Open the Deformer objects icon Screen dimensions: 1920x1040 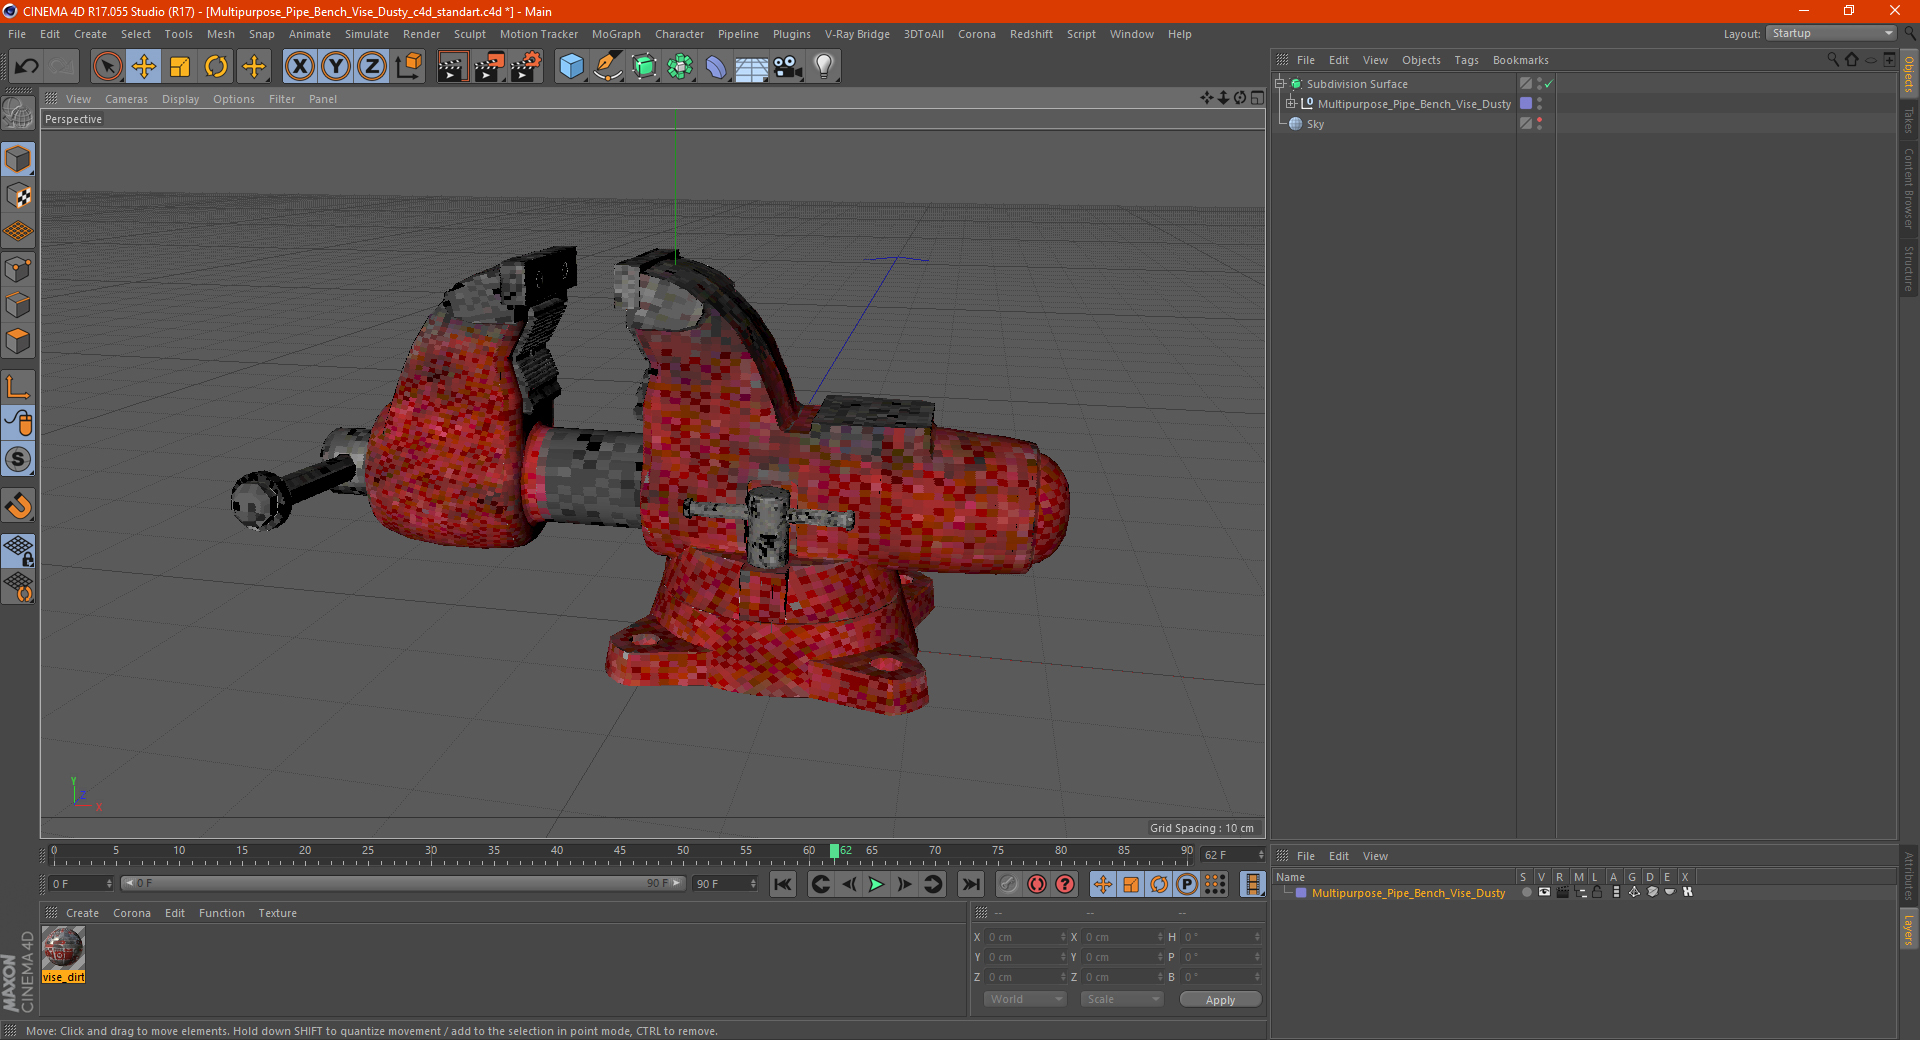click(x=716, y=67)
